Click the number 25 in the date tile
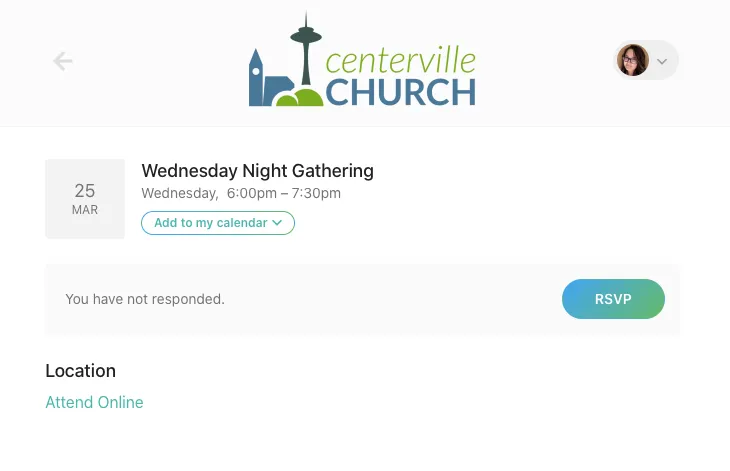Image resolution: width=730 pixels, height=471 pixels. coord(85,190)
